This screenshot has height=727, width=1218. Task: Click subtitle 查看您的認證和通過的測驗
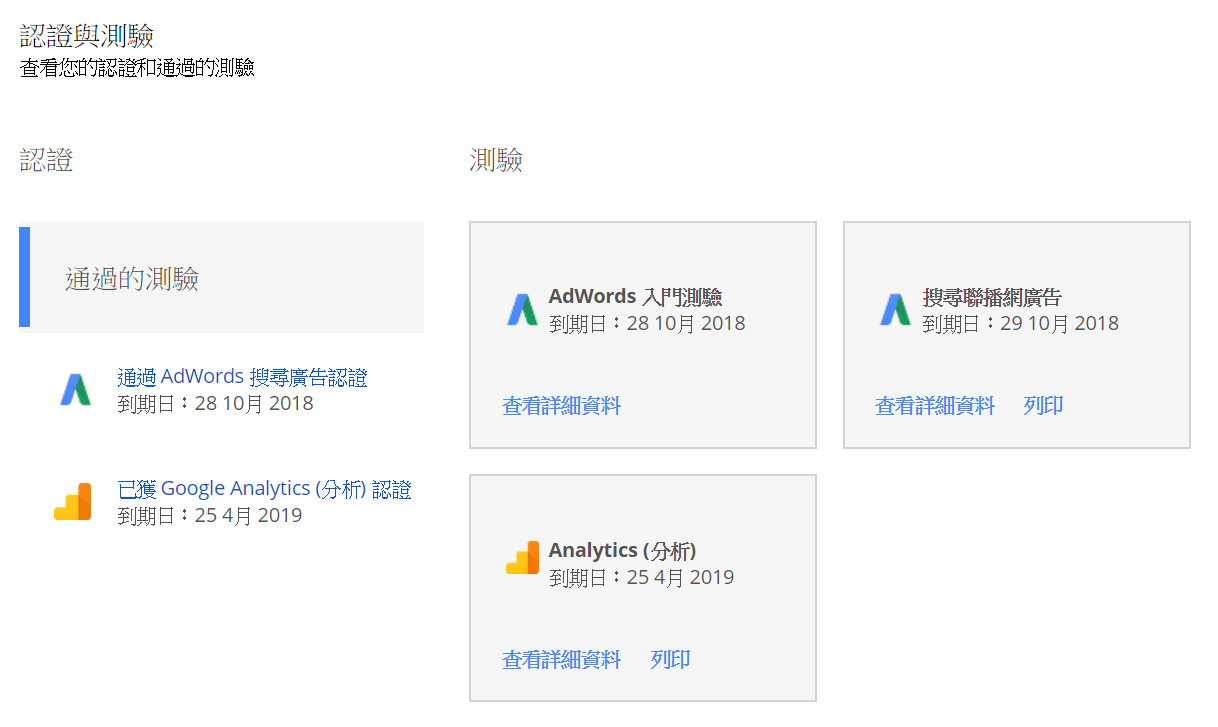coord(137,68)
